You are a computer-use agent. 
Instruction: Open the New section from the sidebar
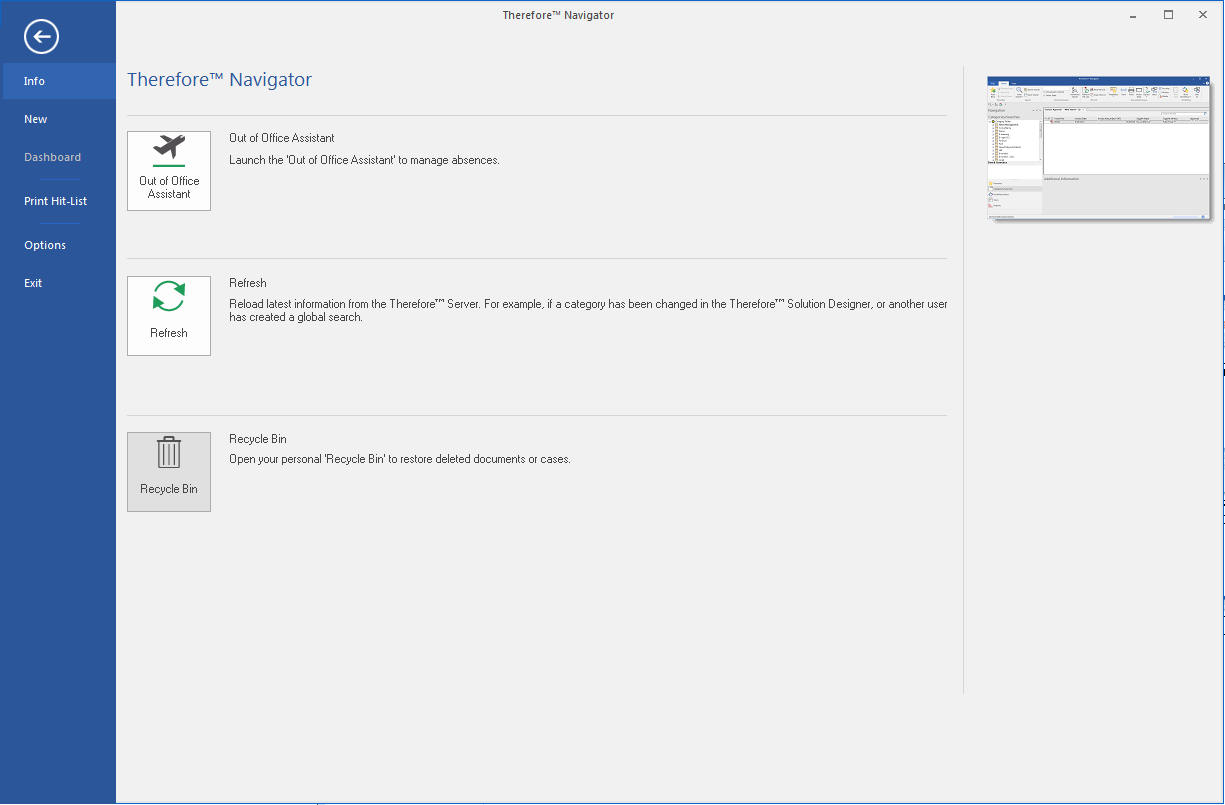click(x=35, y=118)
